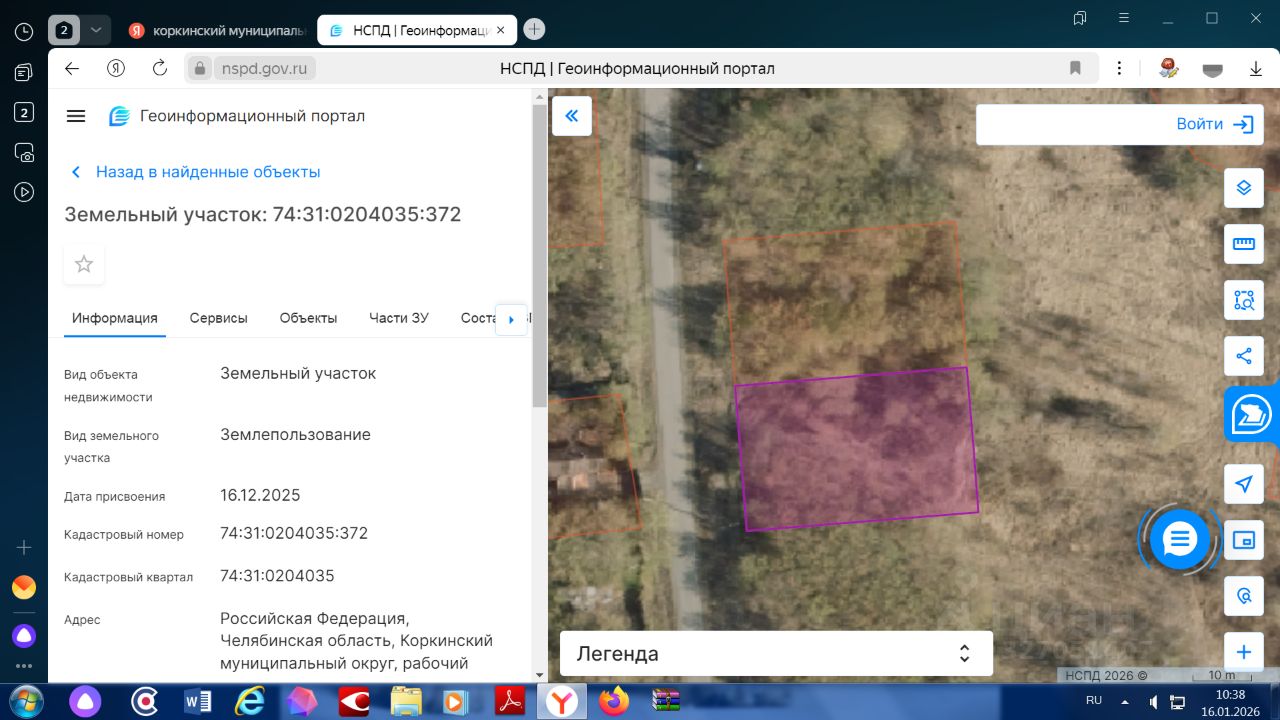Click the cadastral quarter value 74:31:0204035
This screenshot has width=1280, height=720.
(277, 575)
